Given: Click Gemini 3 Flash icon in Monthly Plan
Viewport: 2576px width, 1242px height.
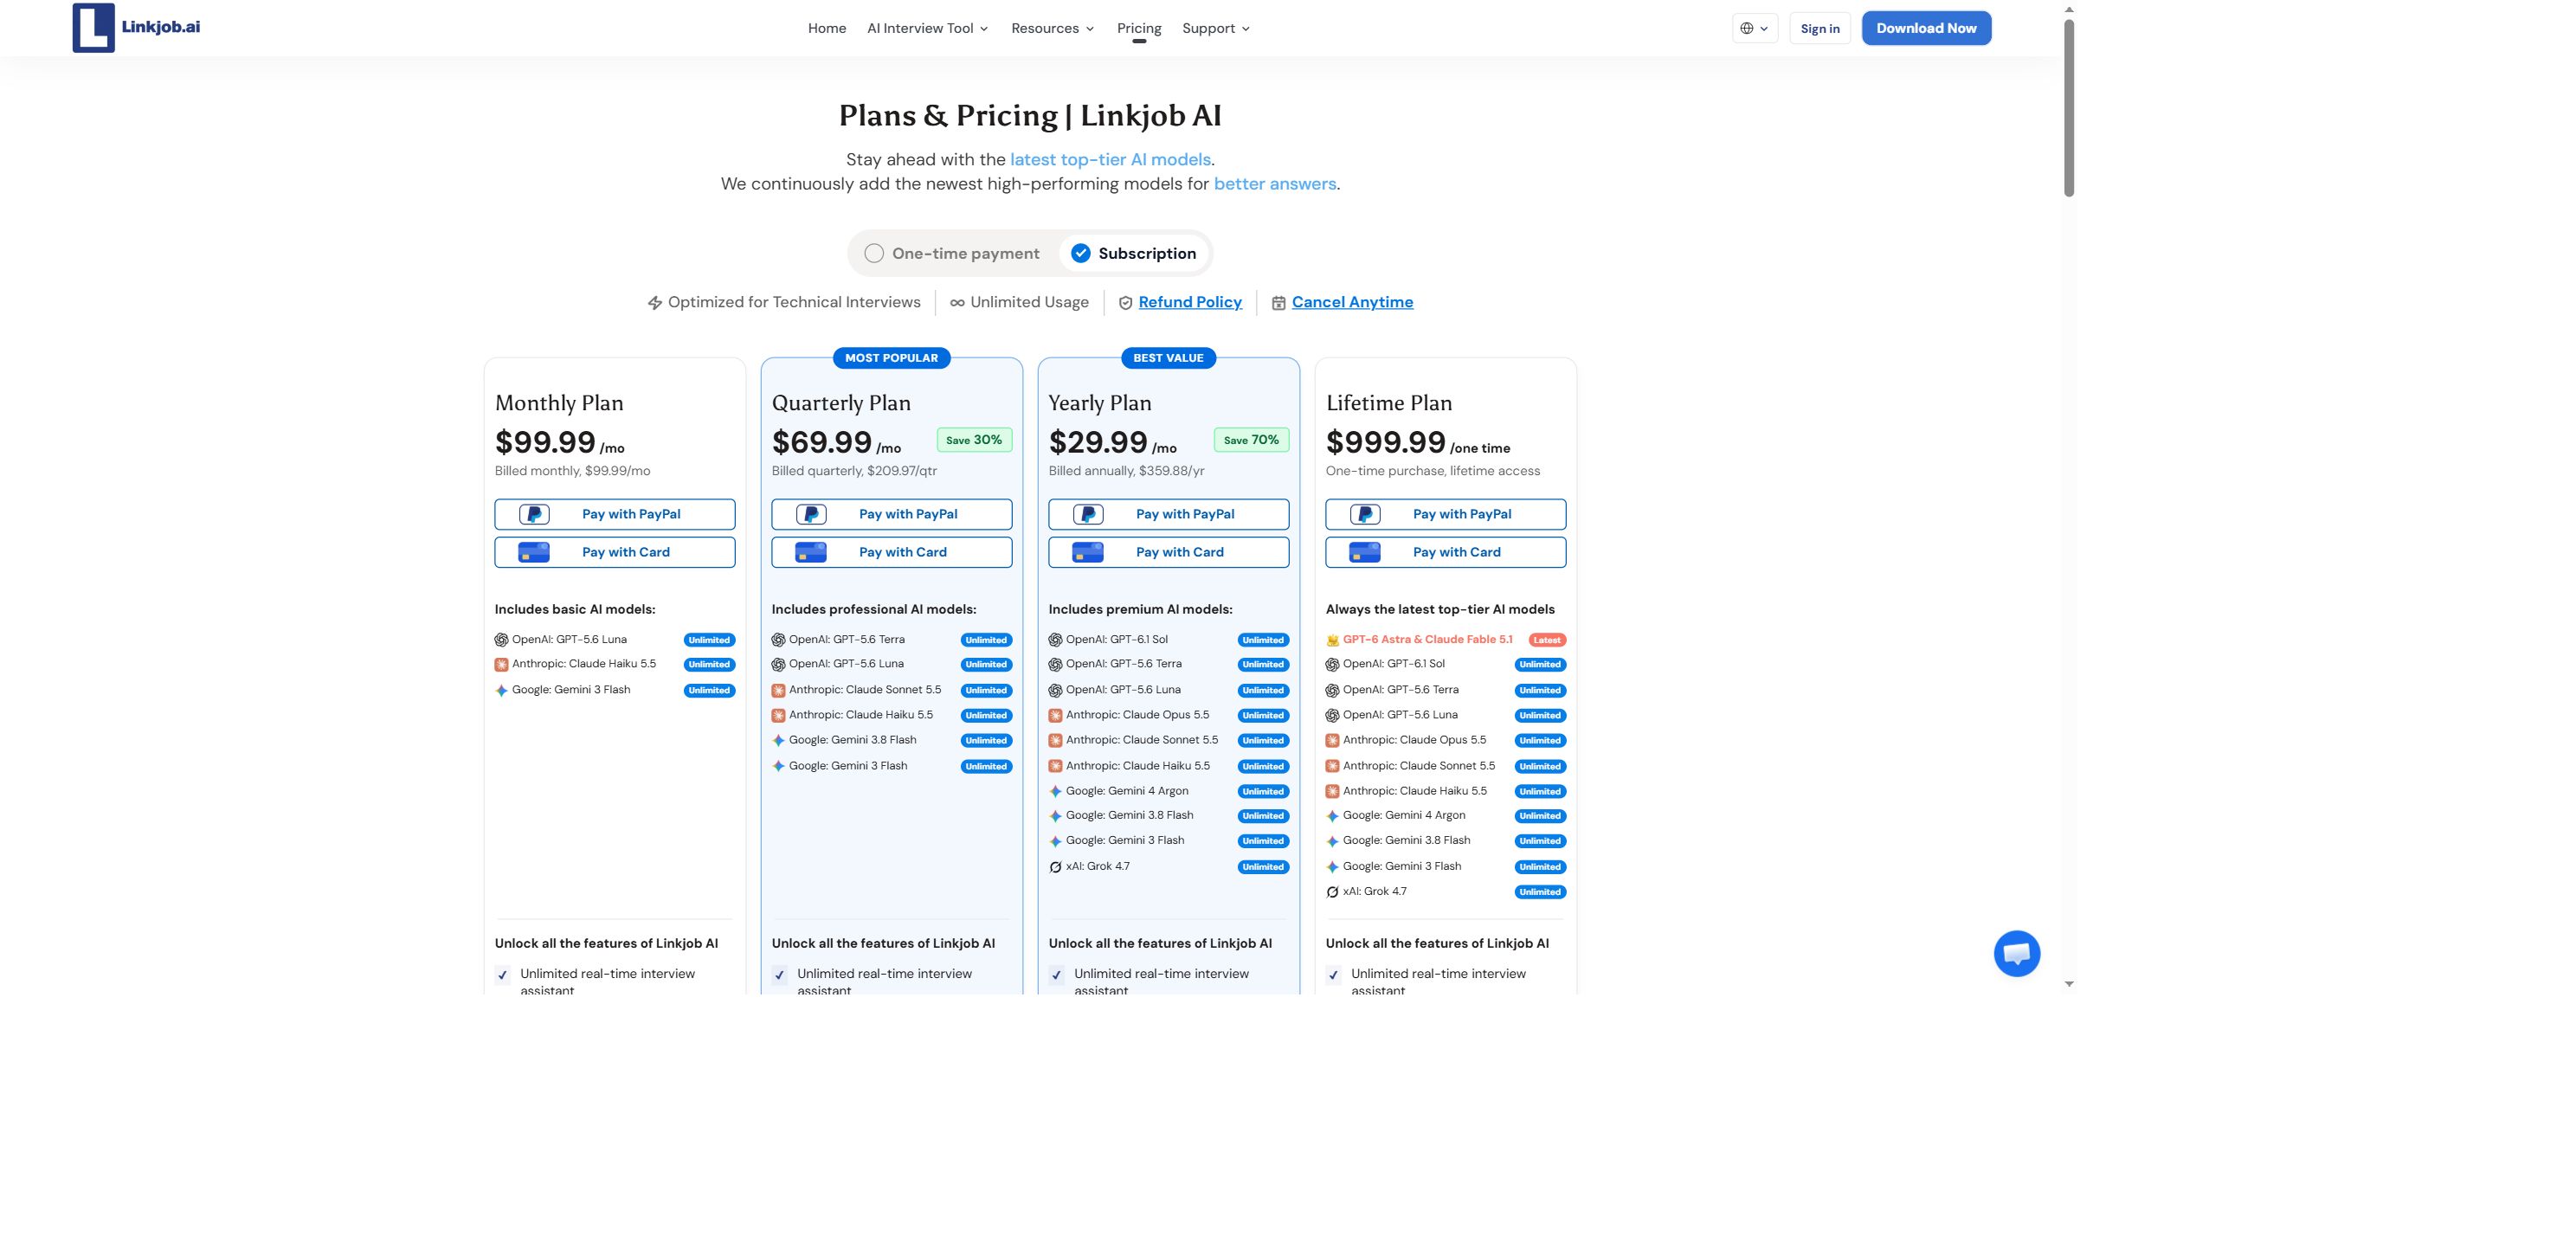Looking at the screenshot, I should [501, 690].
